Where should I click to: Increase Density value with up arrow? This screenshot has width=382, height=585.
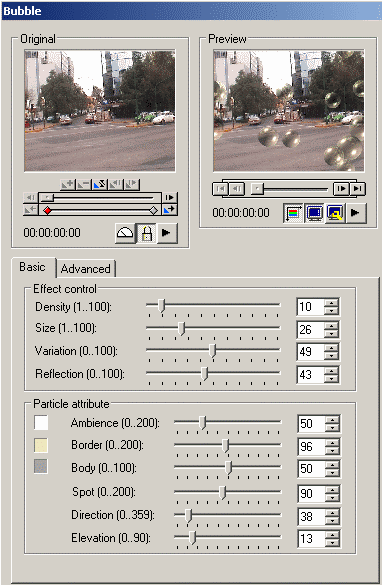(331, 303)
